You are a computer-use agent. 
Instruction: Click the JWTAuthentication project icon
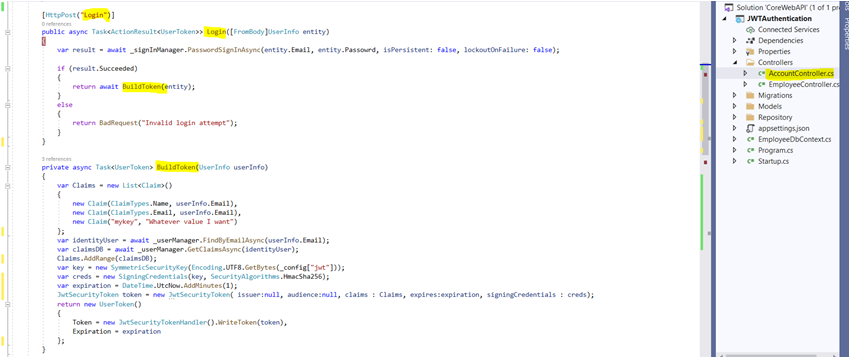(x=740, y=19)
